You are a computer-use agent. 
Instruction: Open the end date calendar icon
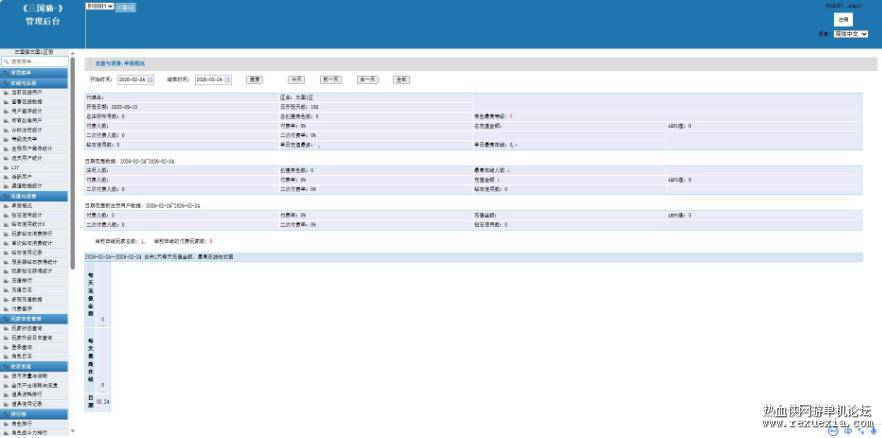point(228,80)
